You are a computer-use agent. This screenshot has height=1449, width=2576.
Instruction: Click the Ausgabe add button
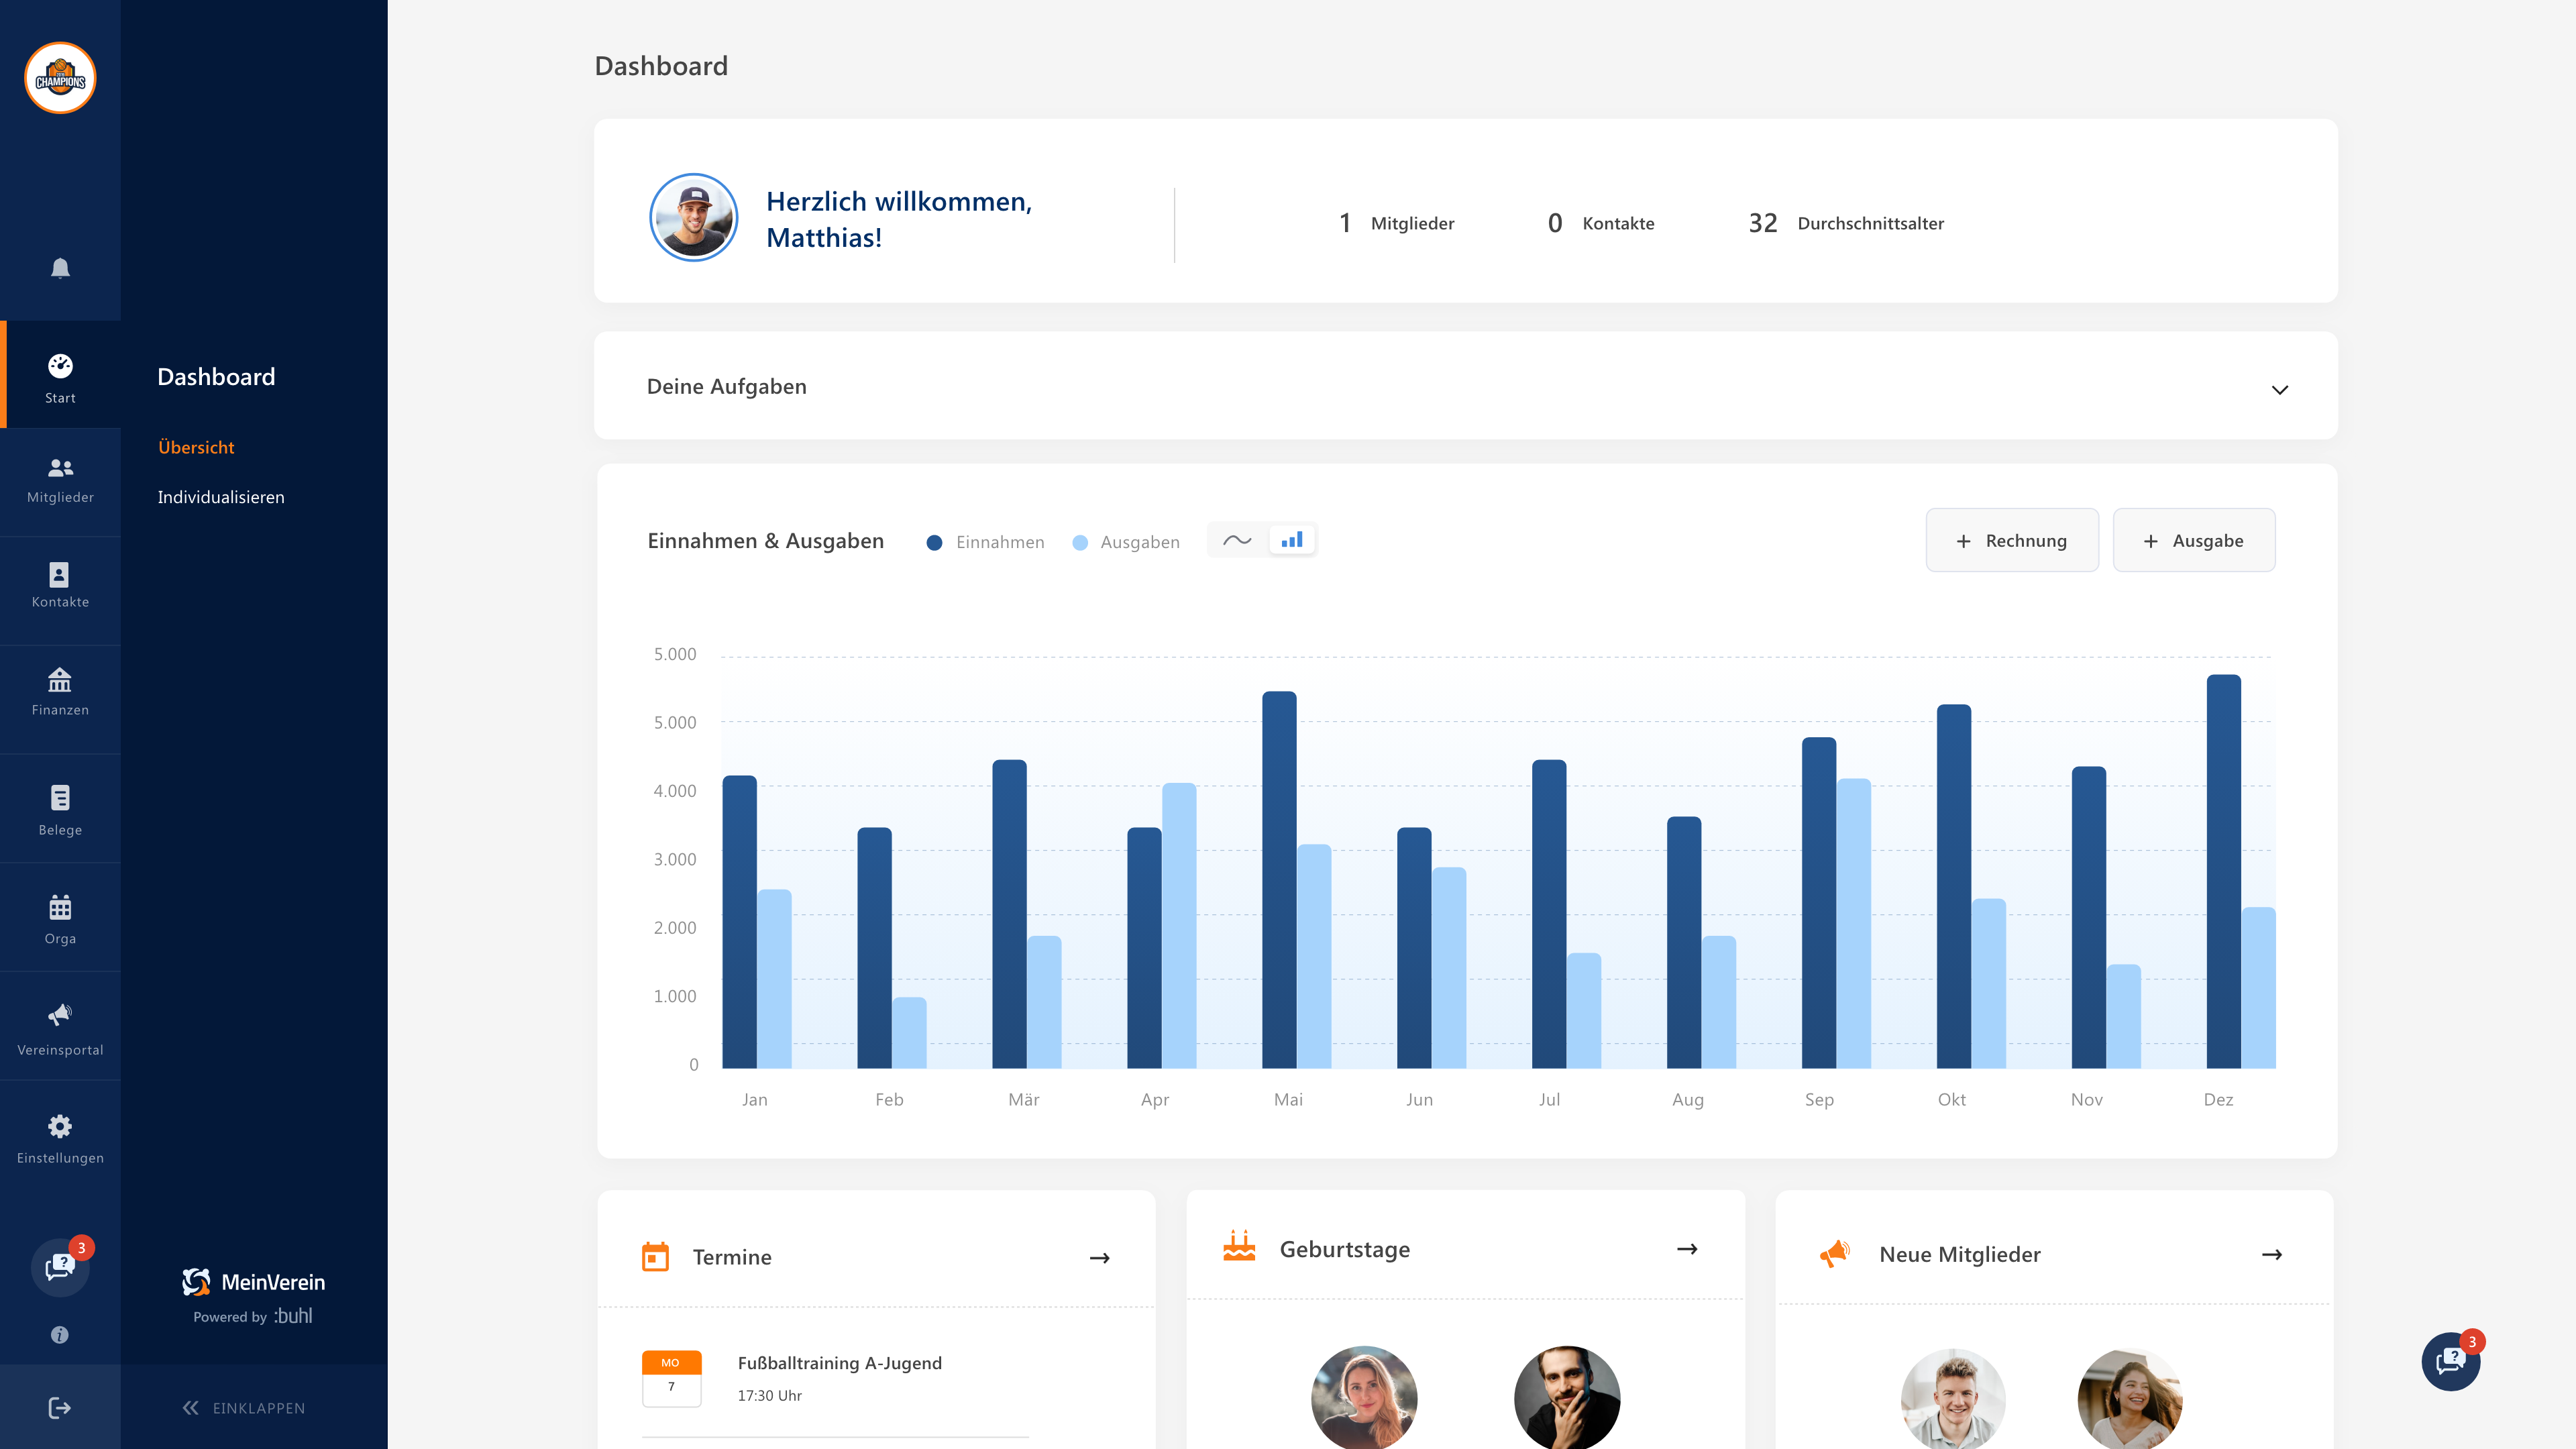[2193, 540]
